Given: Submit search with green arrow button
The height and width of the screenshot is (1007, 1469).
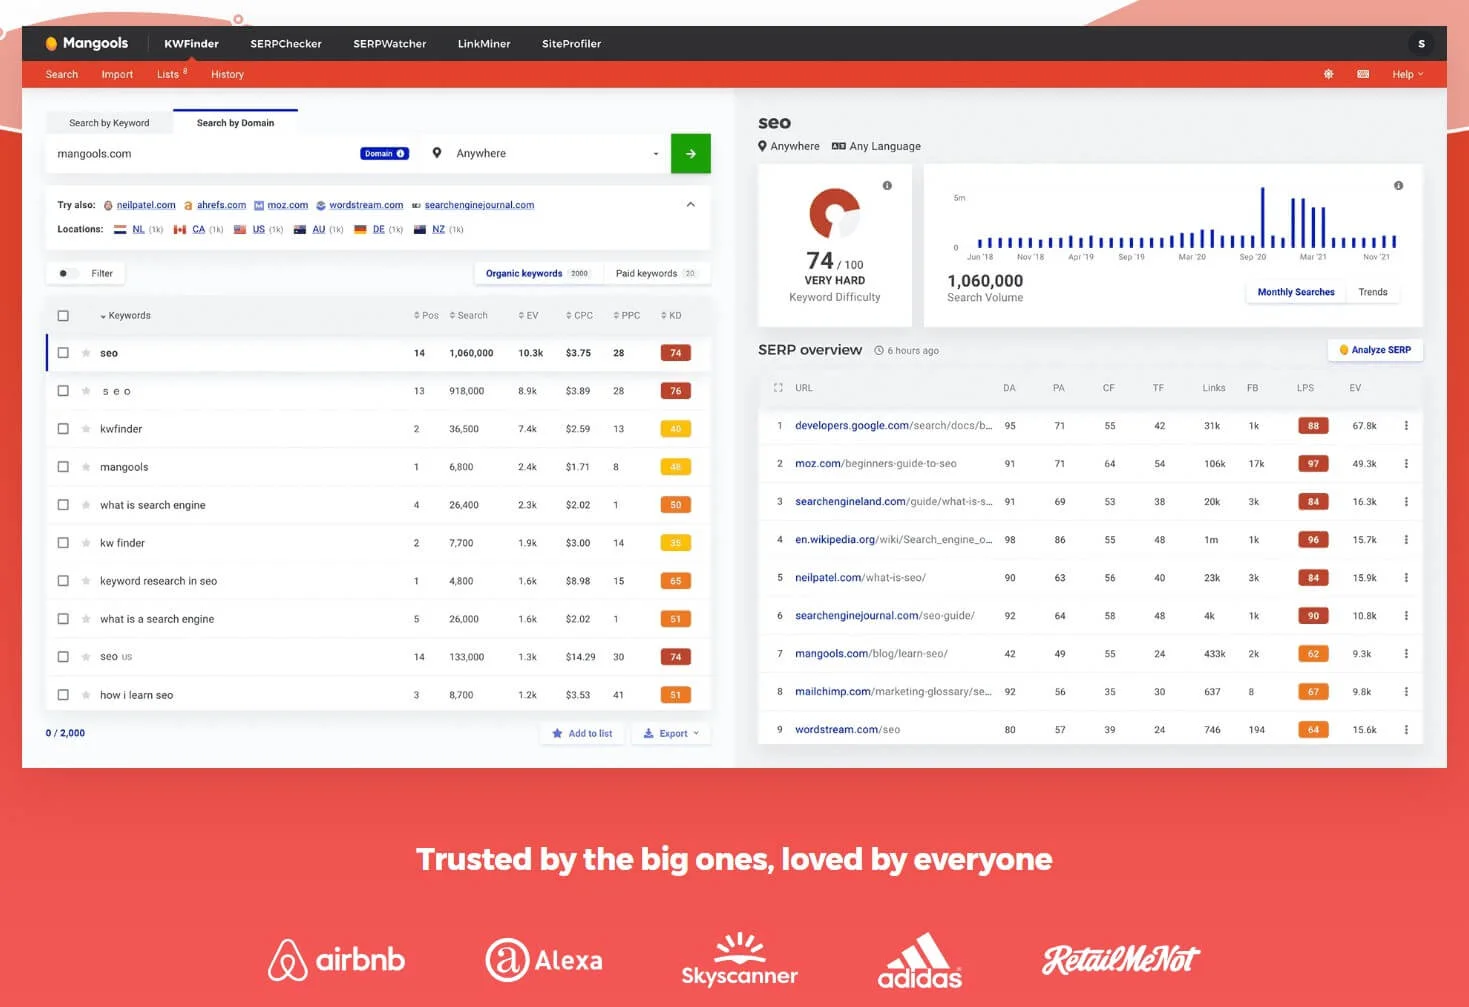Looking at the screenshot, I should tap(690, 154).
